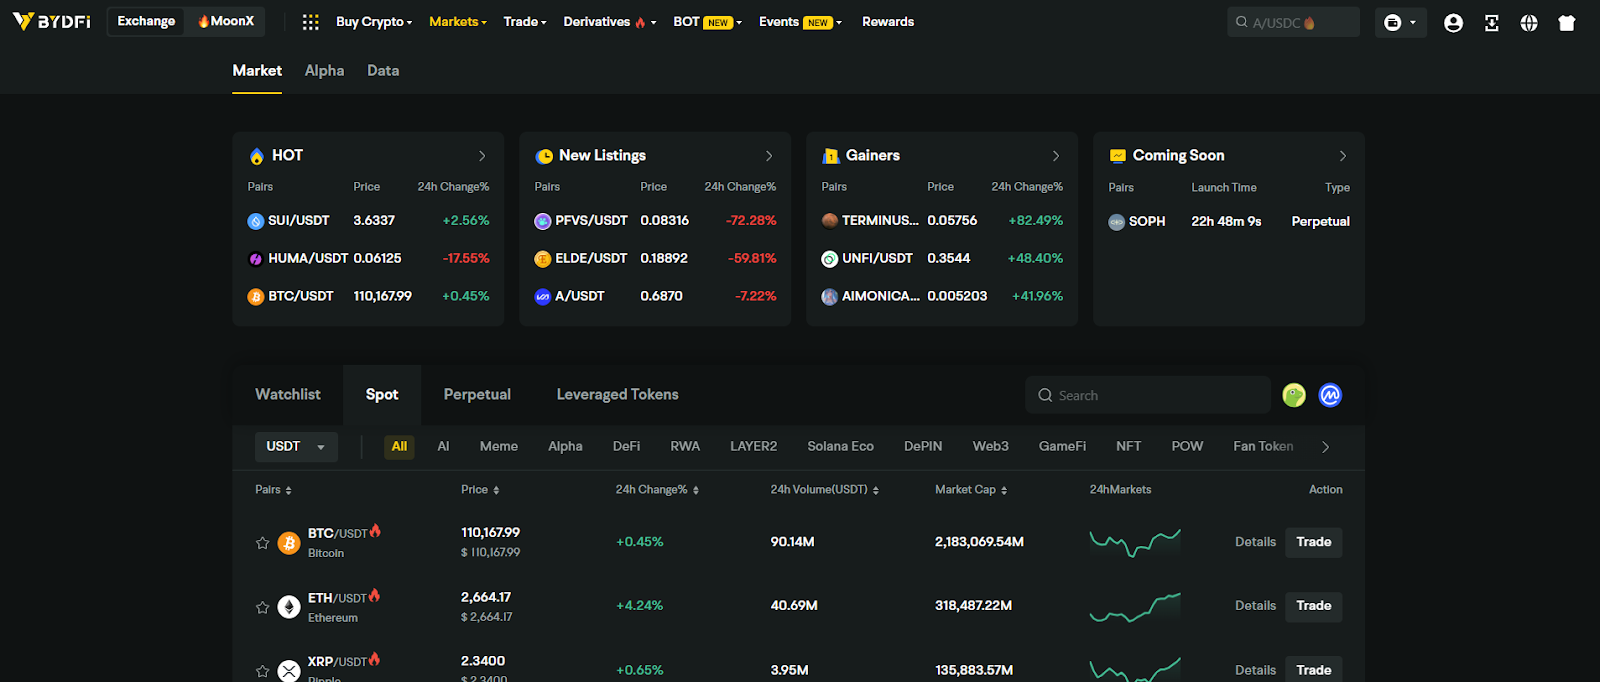
Task: Select the Spot tab
Action: [382, 395]
